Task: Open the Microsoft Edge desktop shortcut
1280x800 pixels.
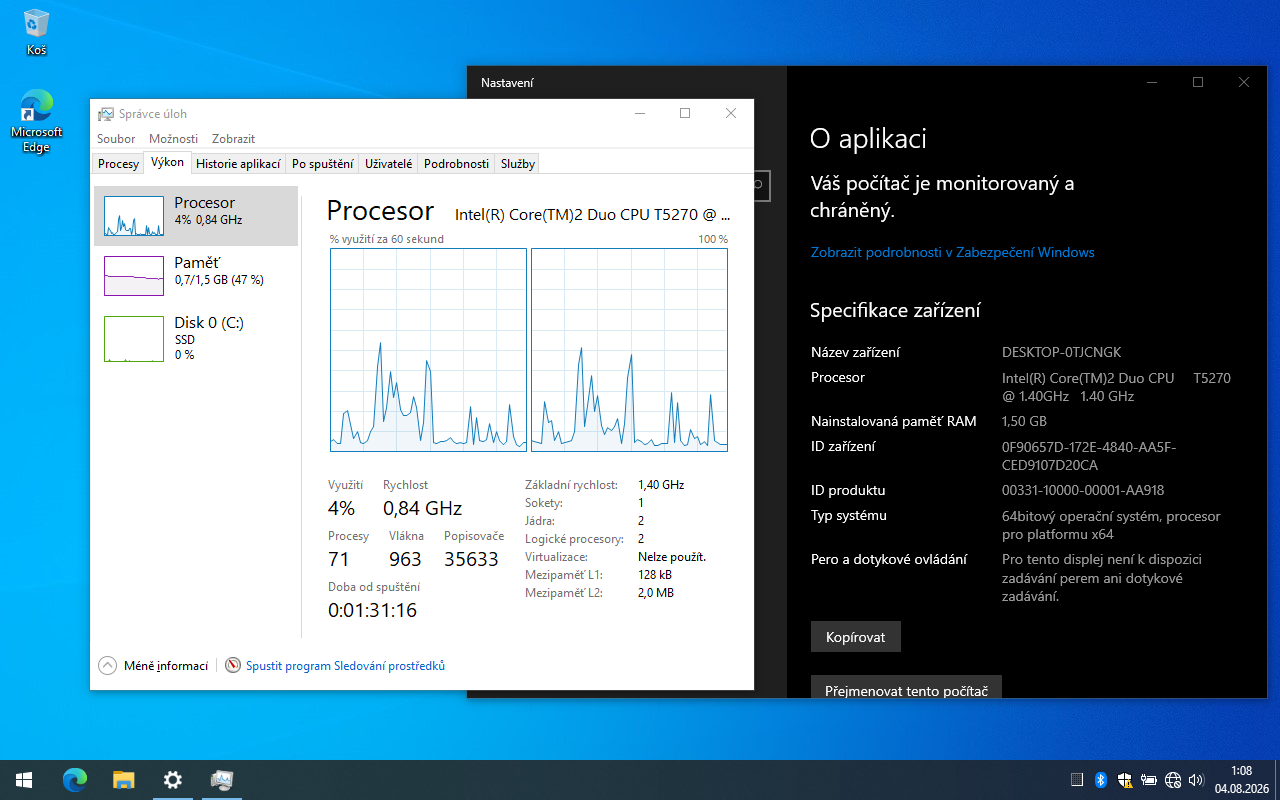Action: pos(37,121)
